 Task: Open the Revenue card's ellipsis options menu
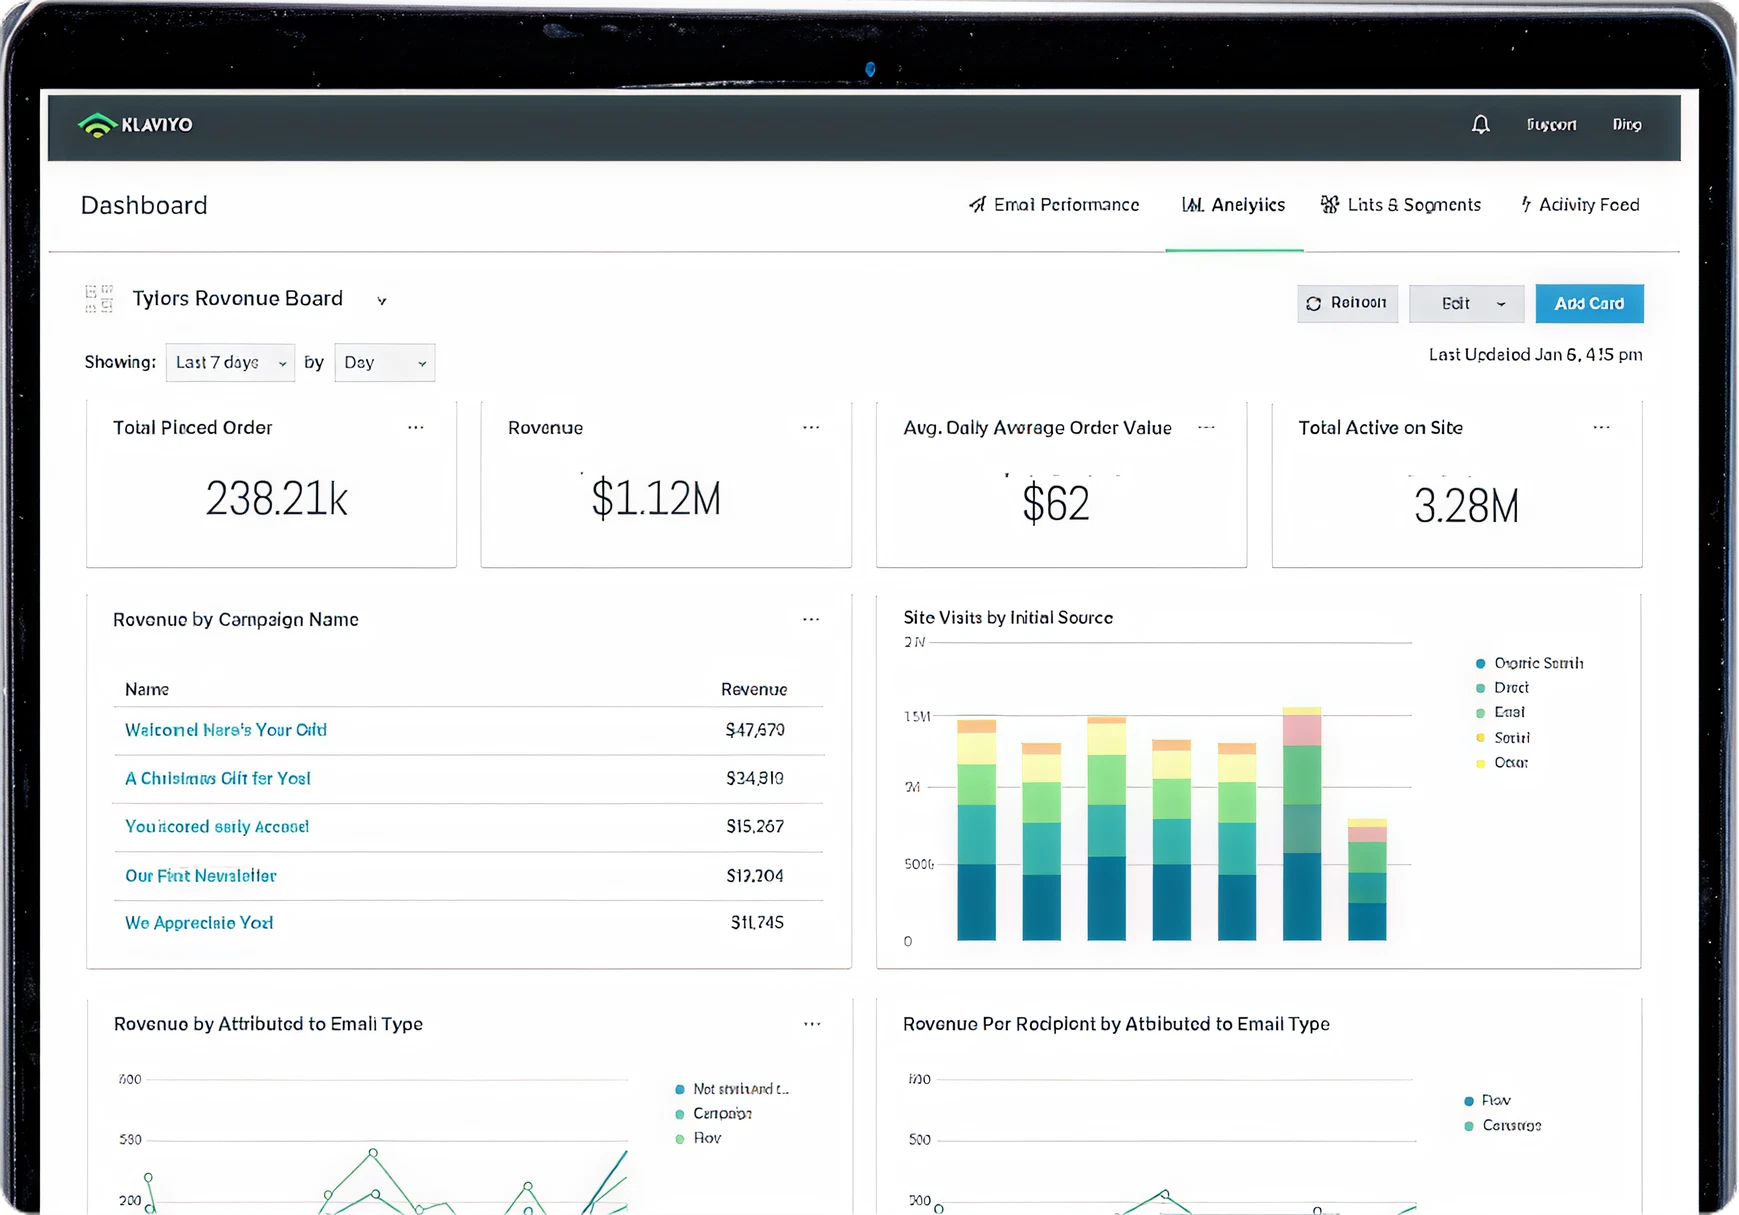click(x=811, y=427)
